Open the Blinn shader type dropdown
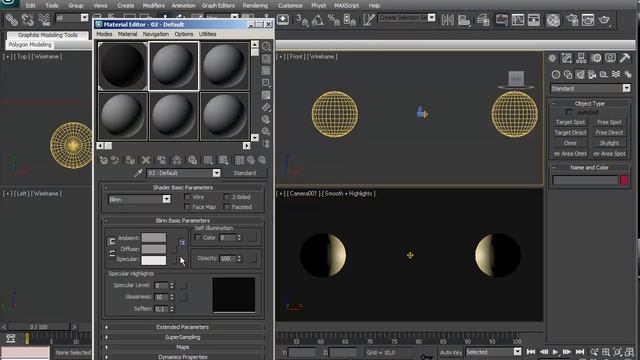 166,199
